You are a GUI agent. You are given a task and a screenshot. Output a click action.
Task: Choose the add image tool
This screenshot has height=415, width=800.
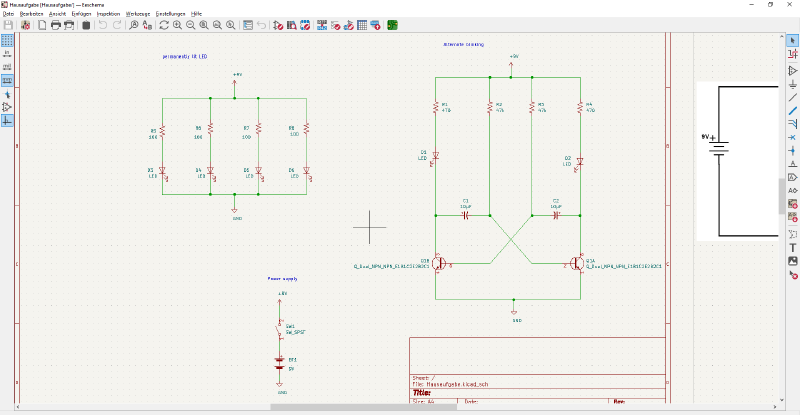792,261
